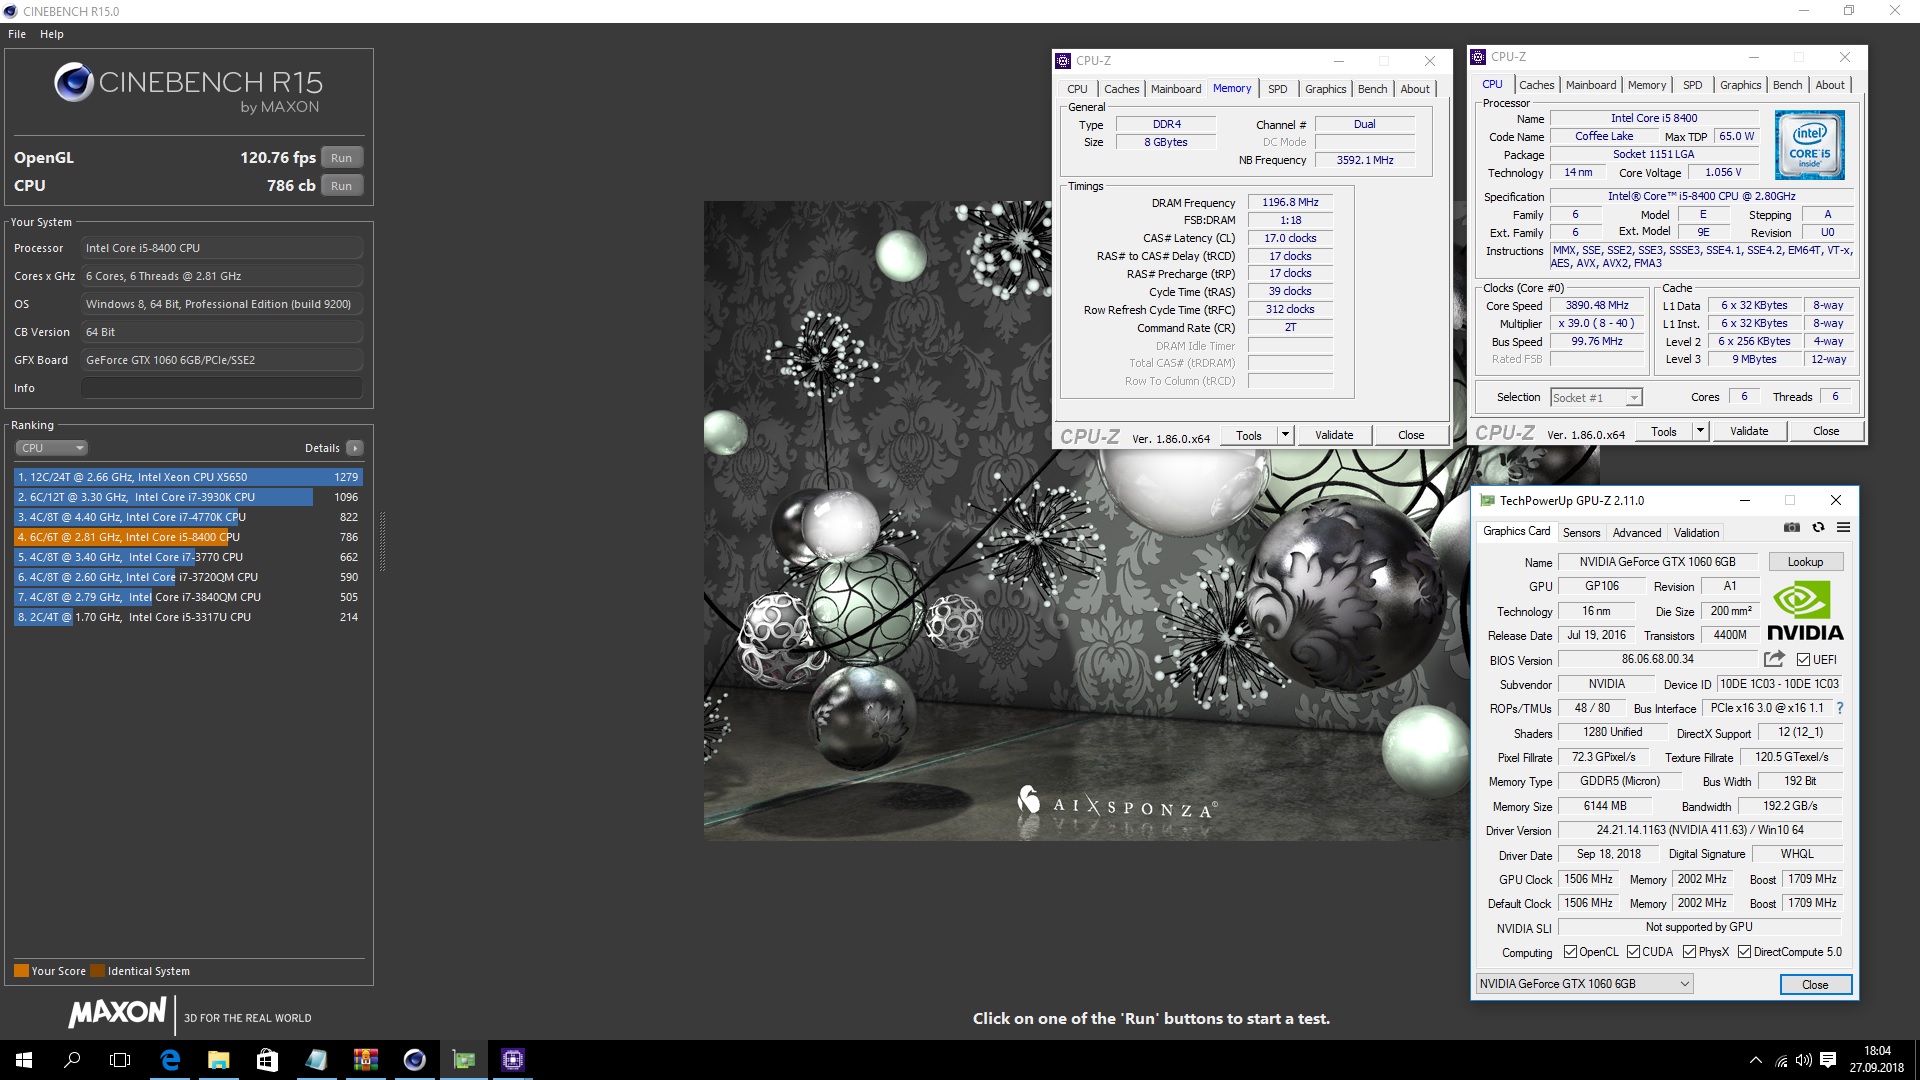
Task: Click the GPU-Z screenshot camera icon
Action: click(x=1792, y=527)
